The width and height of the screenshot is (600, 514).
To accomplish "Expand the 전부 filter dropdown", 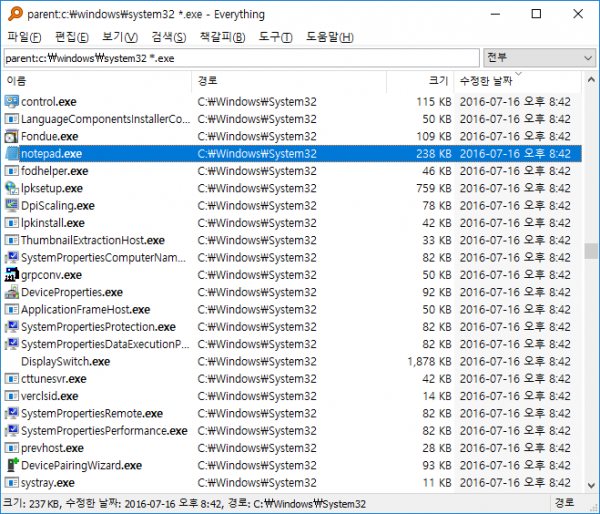I will tap(540, 58).
